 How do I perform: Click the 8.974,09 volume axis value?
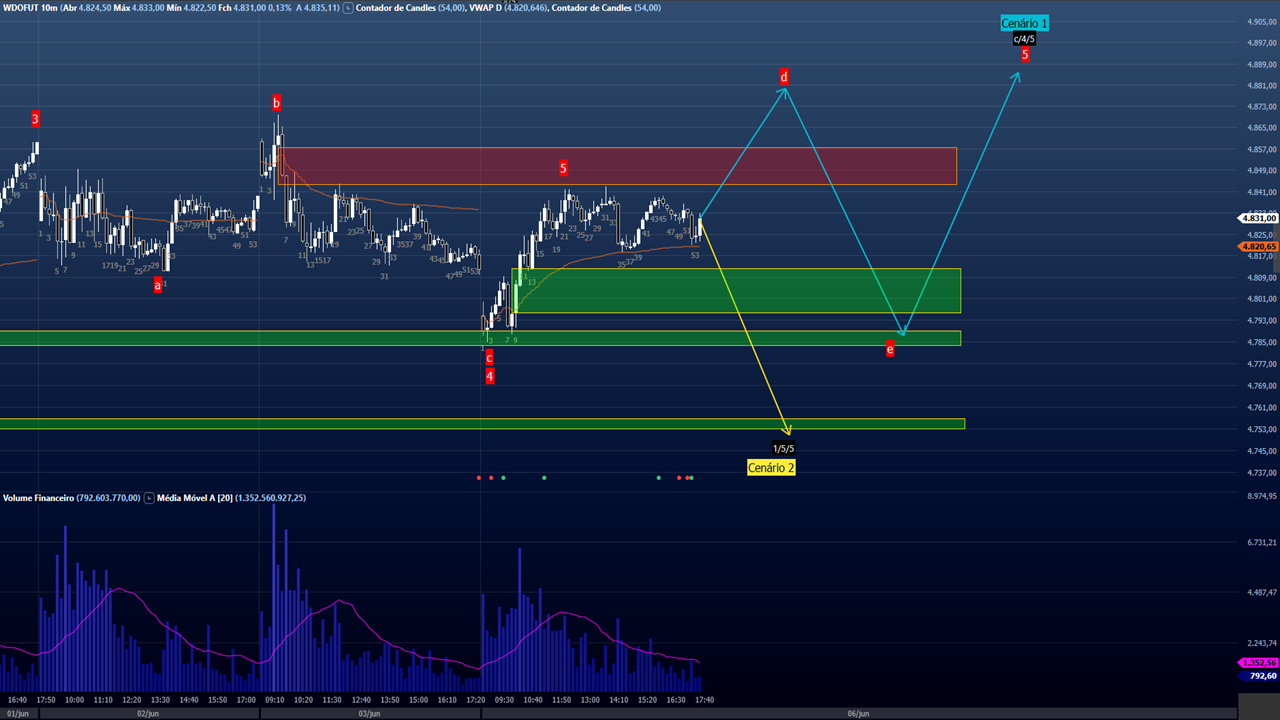pyautogui.click(x=1261, y=495)
